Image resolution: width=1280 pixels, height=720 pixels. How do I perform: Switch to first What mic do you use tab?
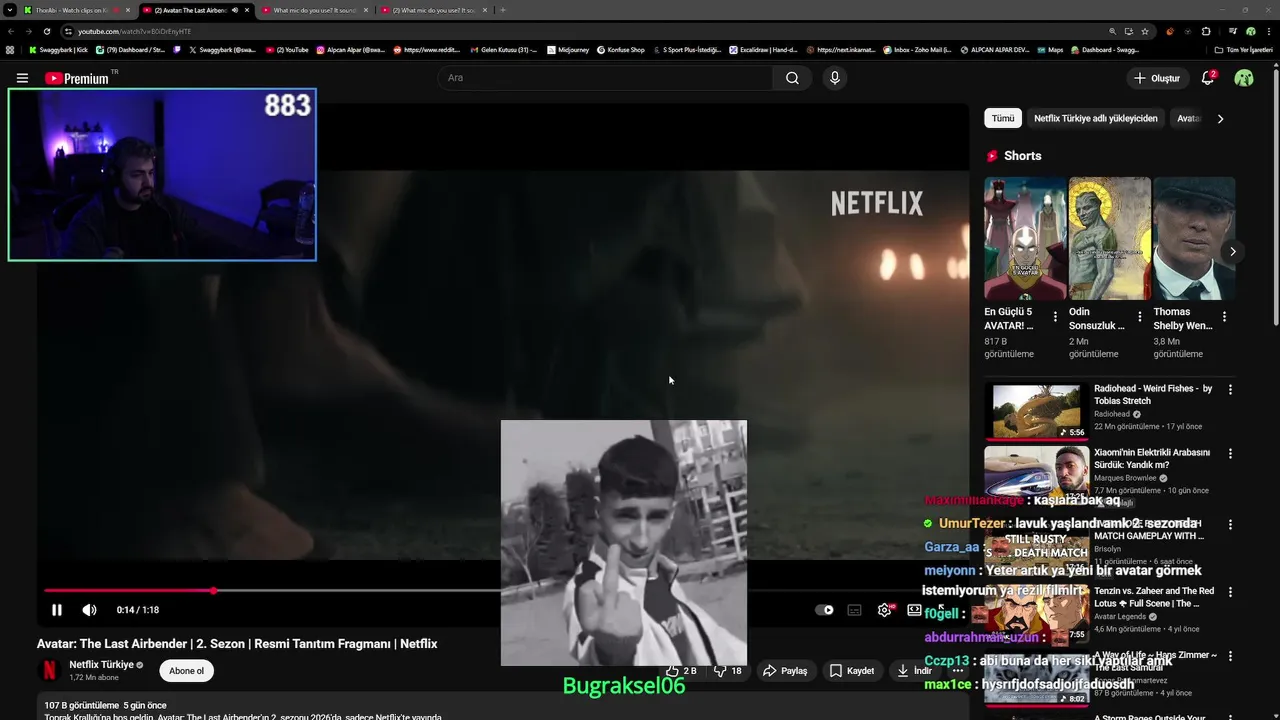point(315,10)
